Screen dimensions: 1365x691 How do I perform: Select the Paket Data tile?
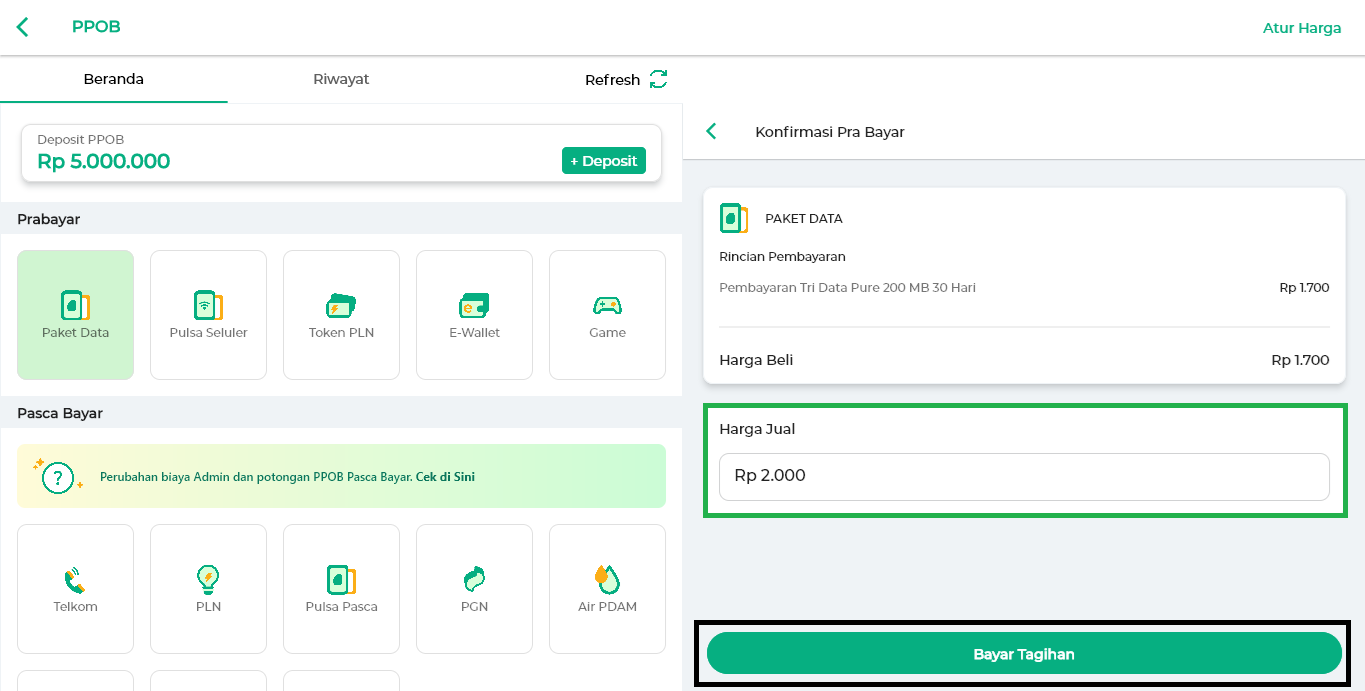(x=75, y=315)
